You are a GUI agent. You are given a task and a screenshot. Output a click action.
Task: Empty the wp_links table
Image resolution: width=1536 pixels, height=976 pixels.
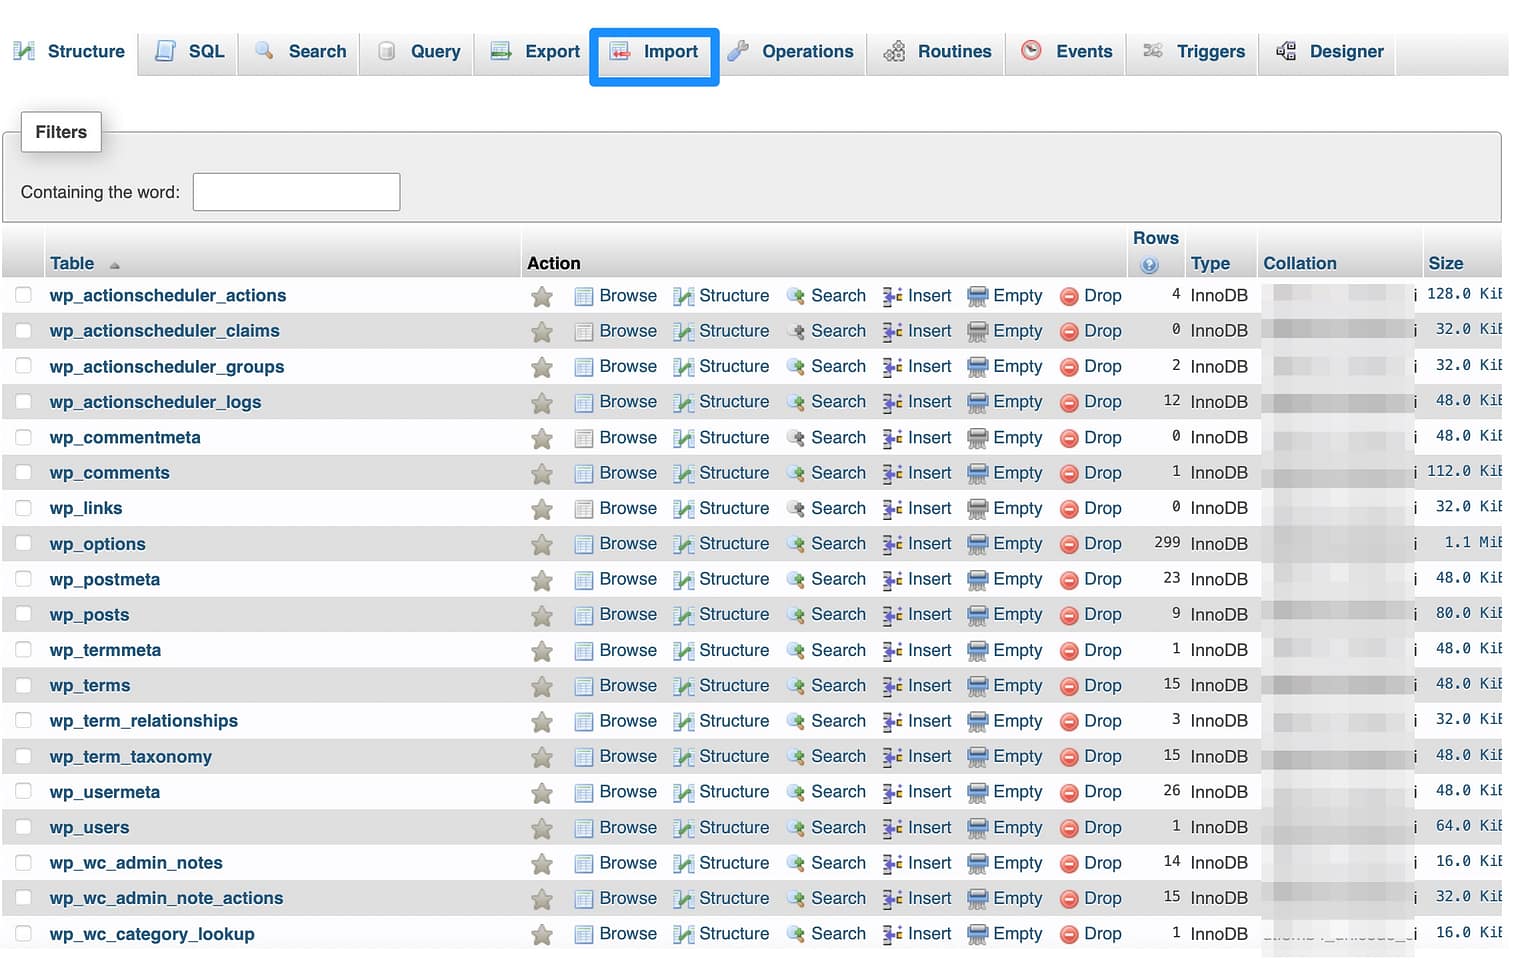[x=1017, y=508]
